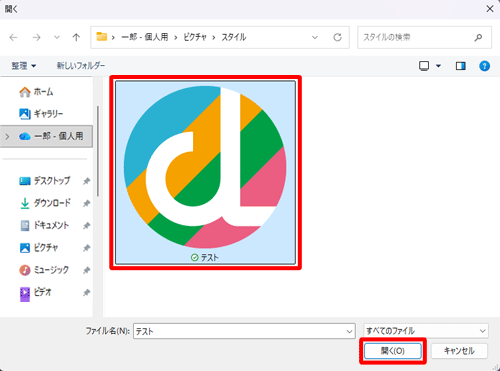500x371 pixels.
Task: Create a folder with 新しいフォルダー
Action: pyautogui.click(x=81, y=66)
